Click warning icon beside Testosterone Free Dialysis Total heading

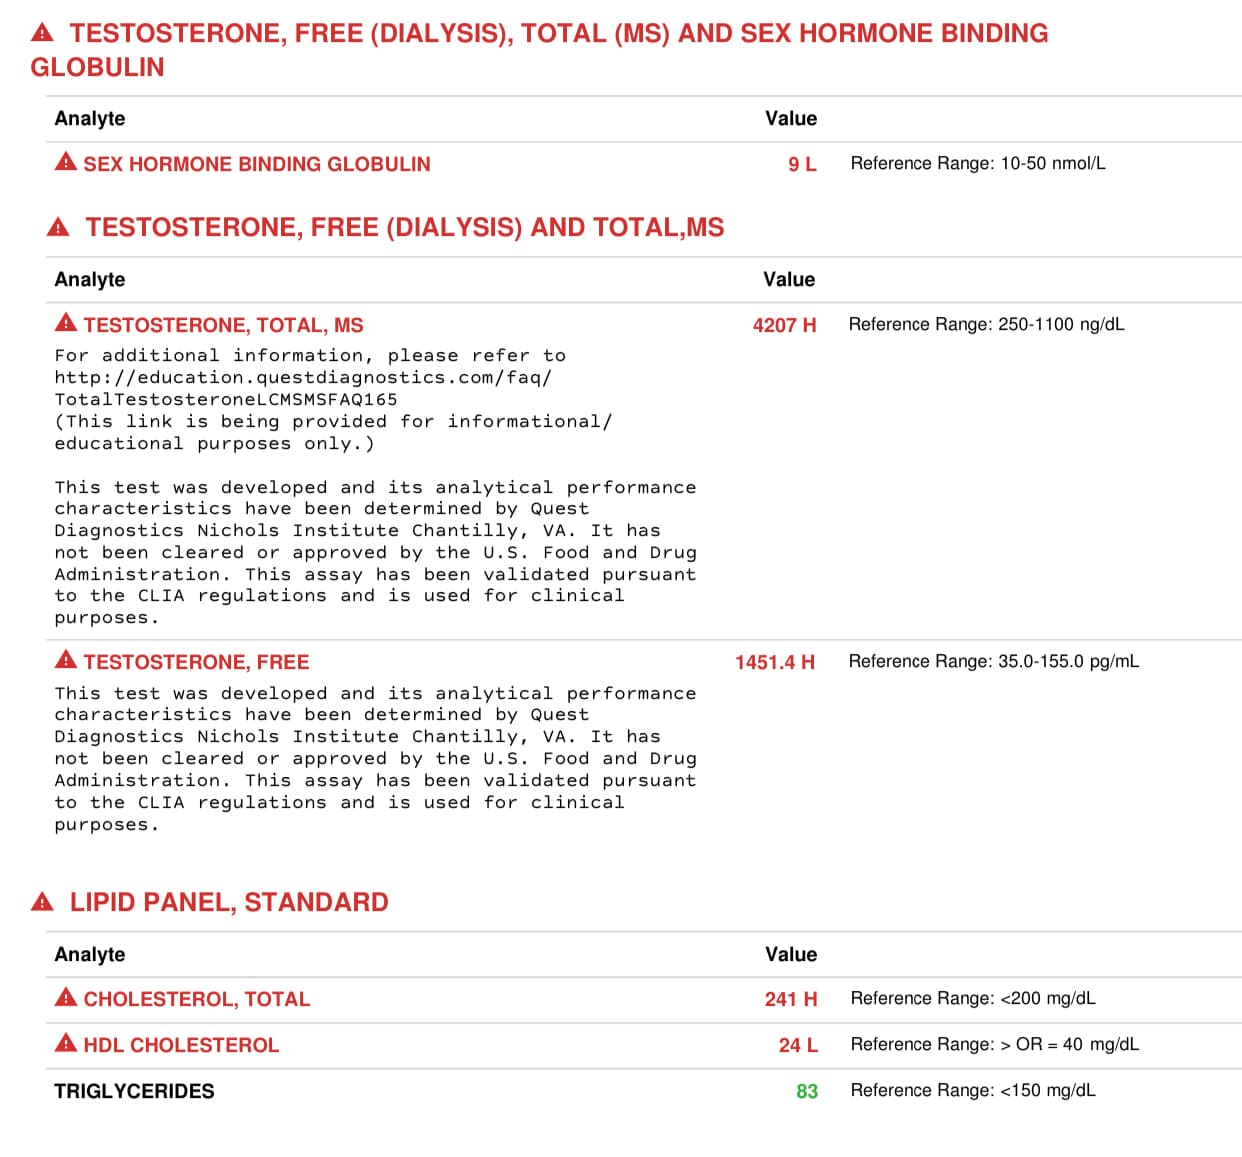[x=42, y=33]
